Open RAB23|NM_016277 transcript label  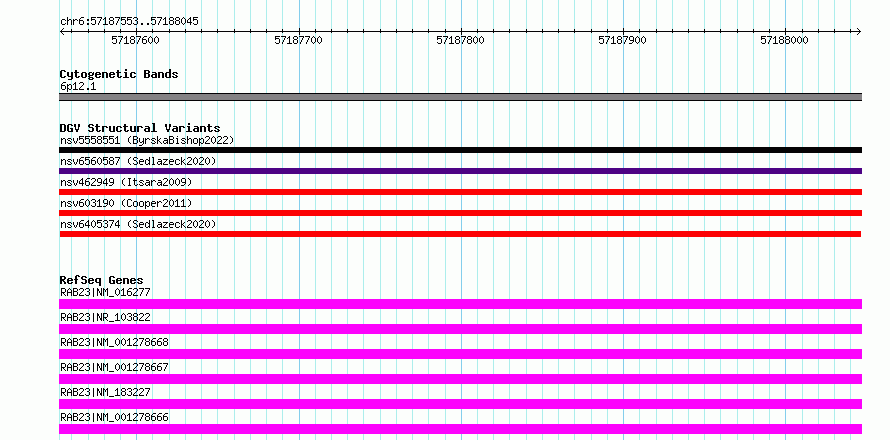point(105,292)
